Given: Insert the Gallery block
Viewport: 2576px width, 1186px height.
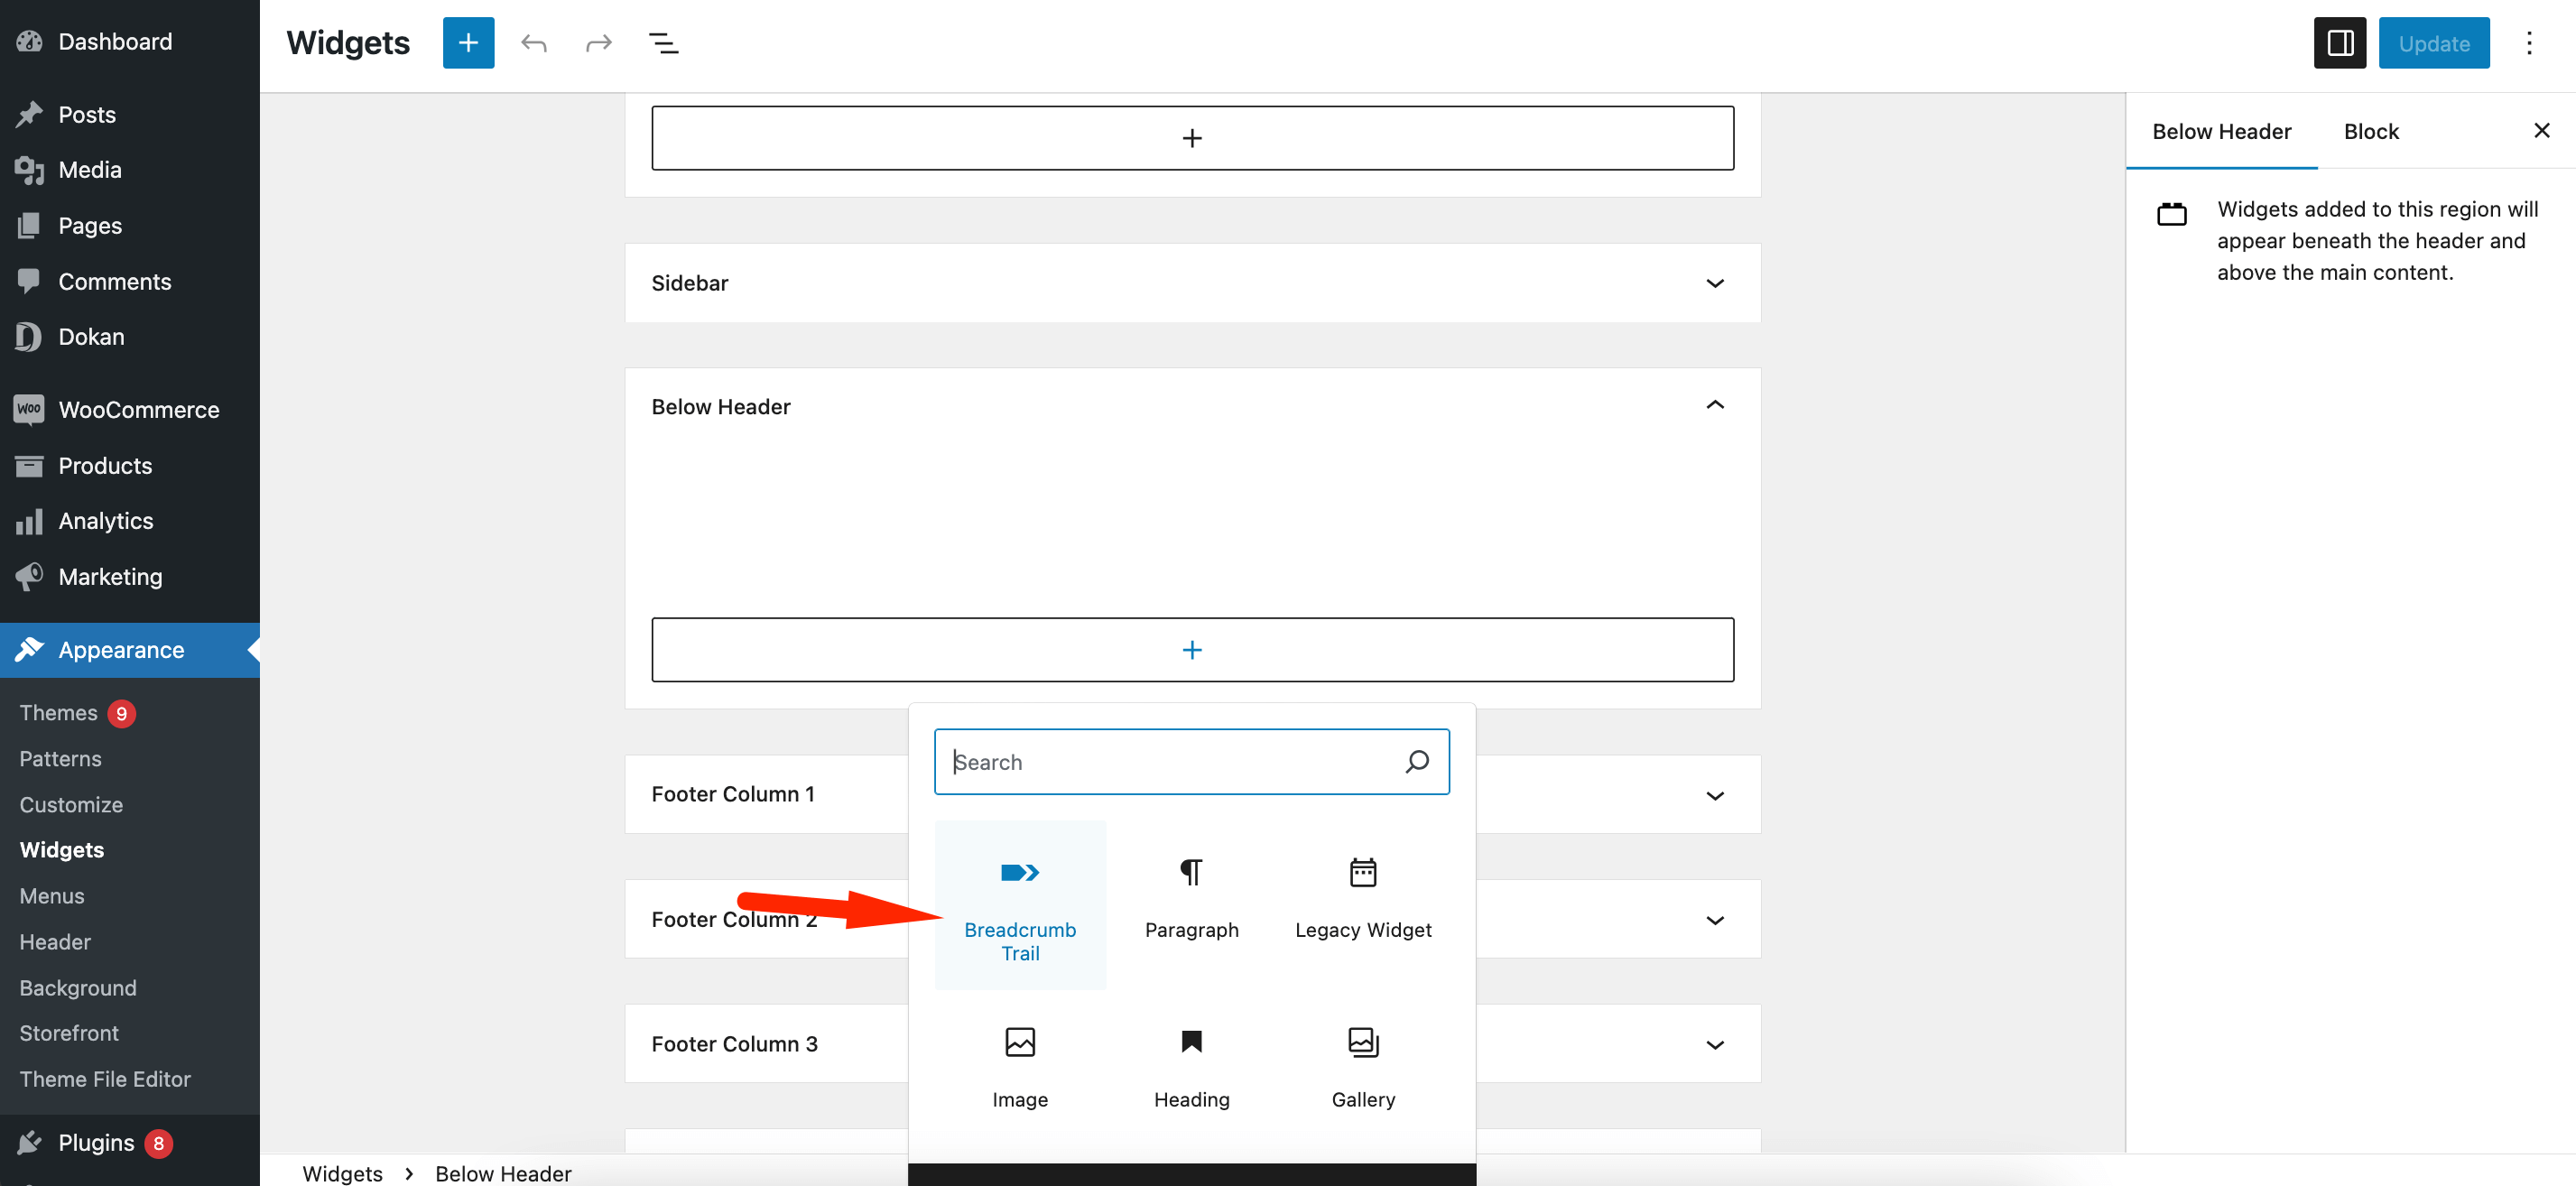Looking at the screenshot, I should 1363,1068.
